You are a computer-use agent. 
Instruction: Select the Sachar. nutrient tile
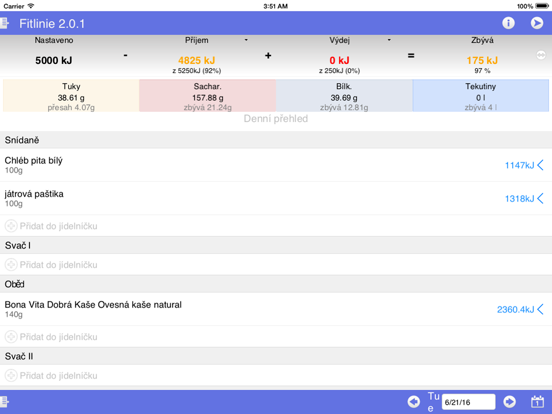point(208,96)
